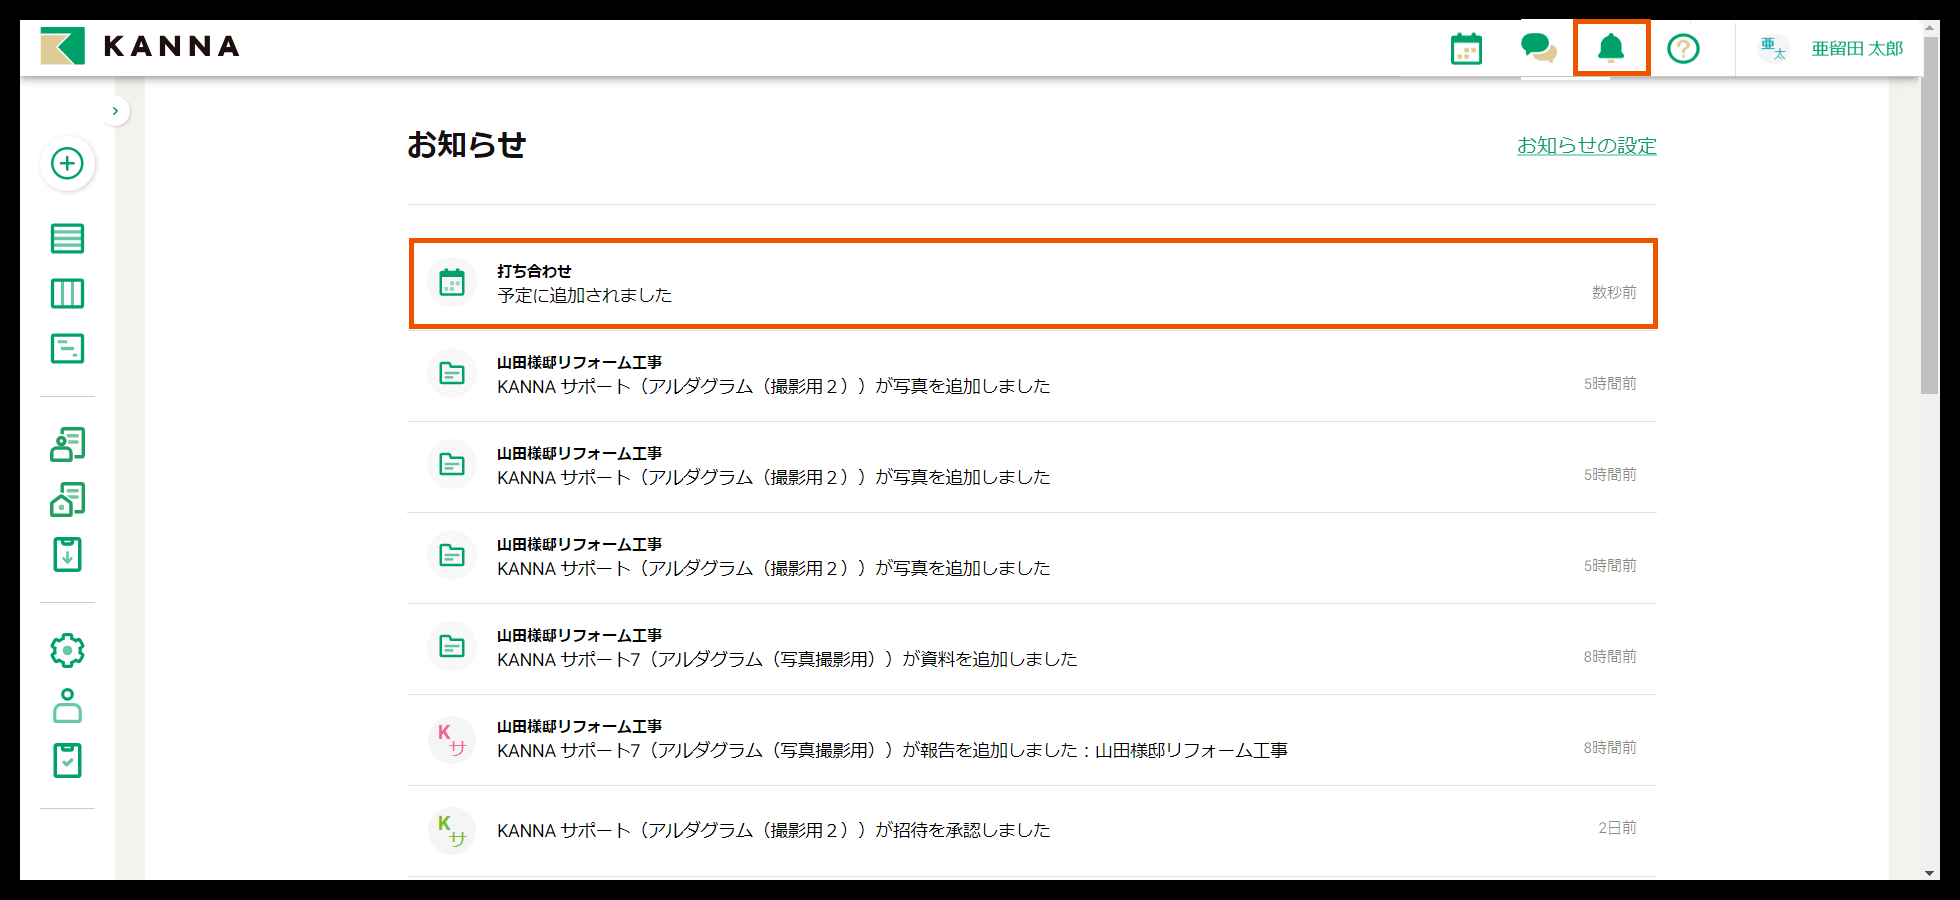
Task: Click the help question mark icon
Action: (x=1683, y=47)
